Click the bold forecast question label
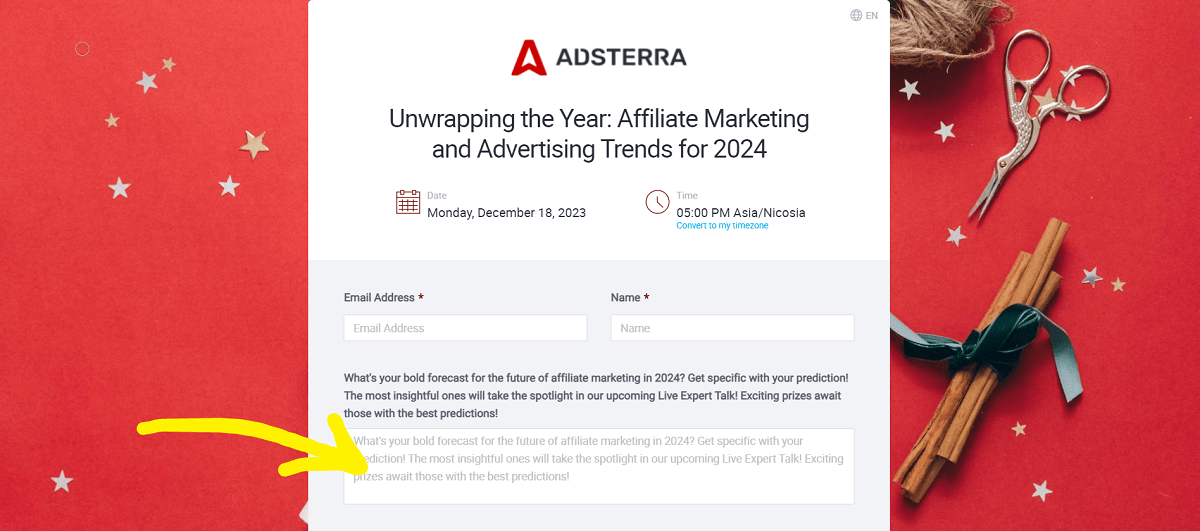This screenshot has width=1200, height=531. click(x=596, y=395)
